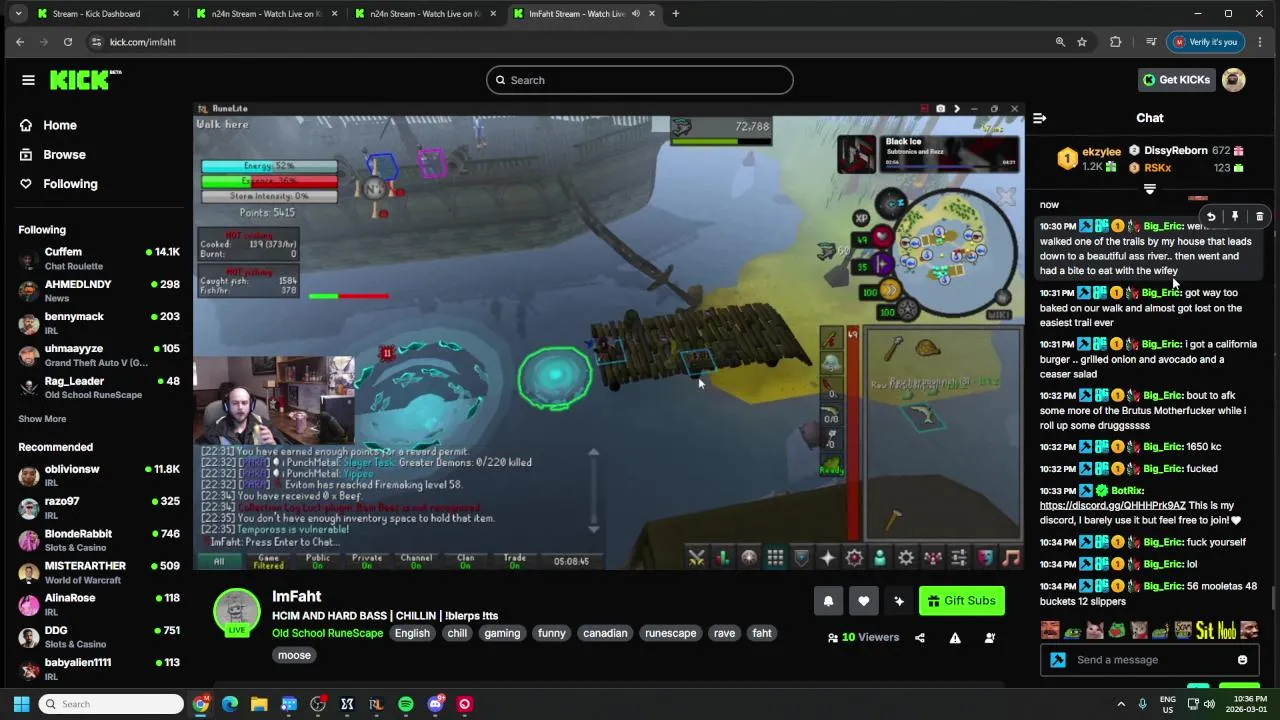
Task: Open in-game controls sliders tab
Action: coord(958,558)
